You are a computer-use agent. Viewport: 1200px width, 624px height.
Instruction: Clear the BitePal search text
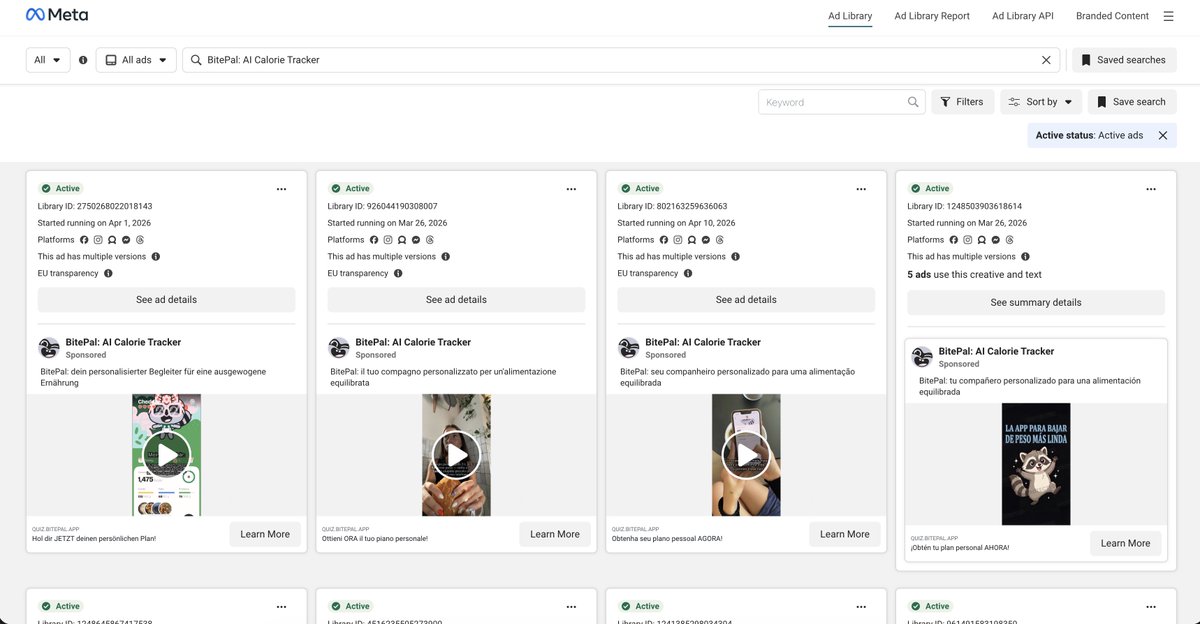(x=1046, y=60)
